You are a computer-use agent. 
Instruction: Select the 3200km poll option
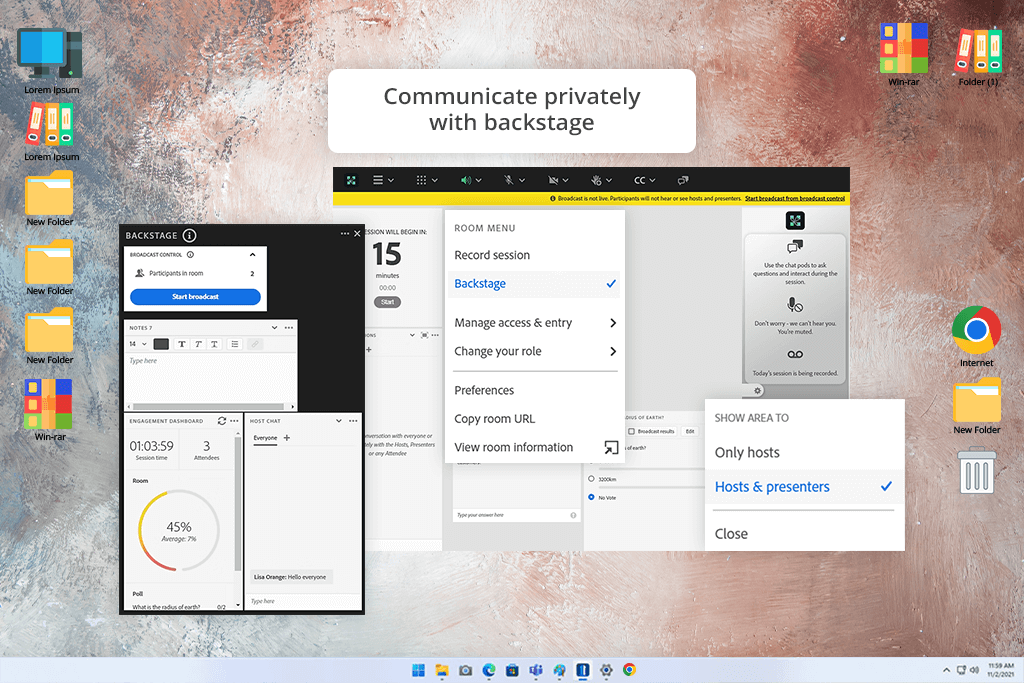tap(591, 479)
